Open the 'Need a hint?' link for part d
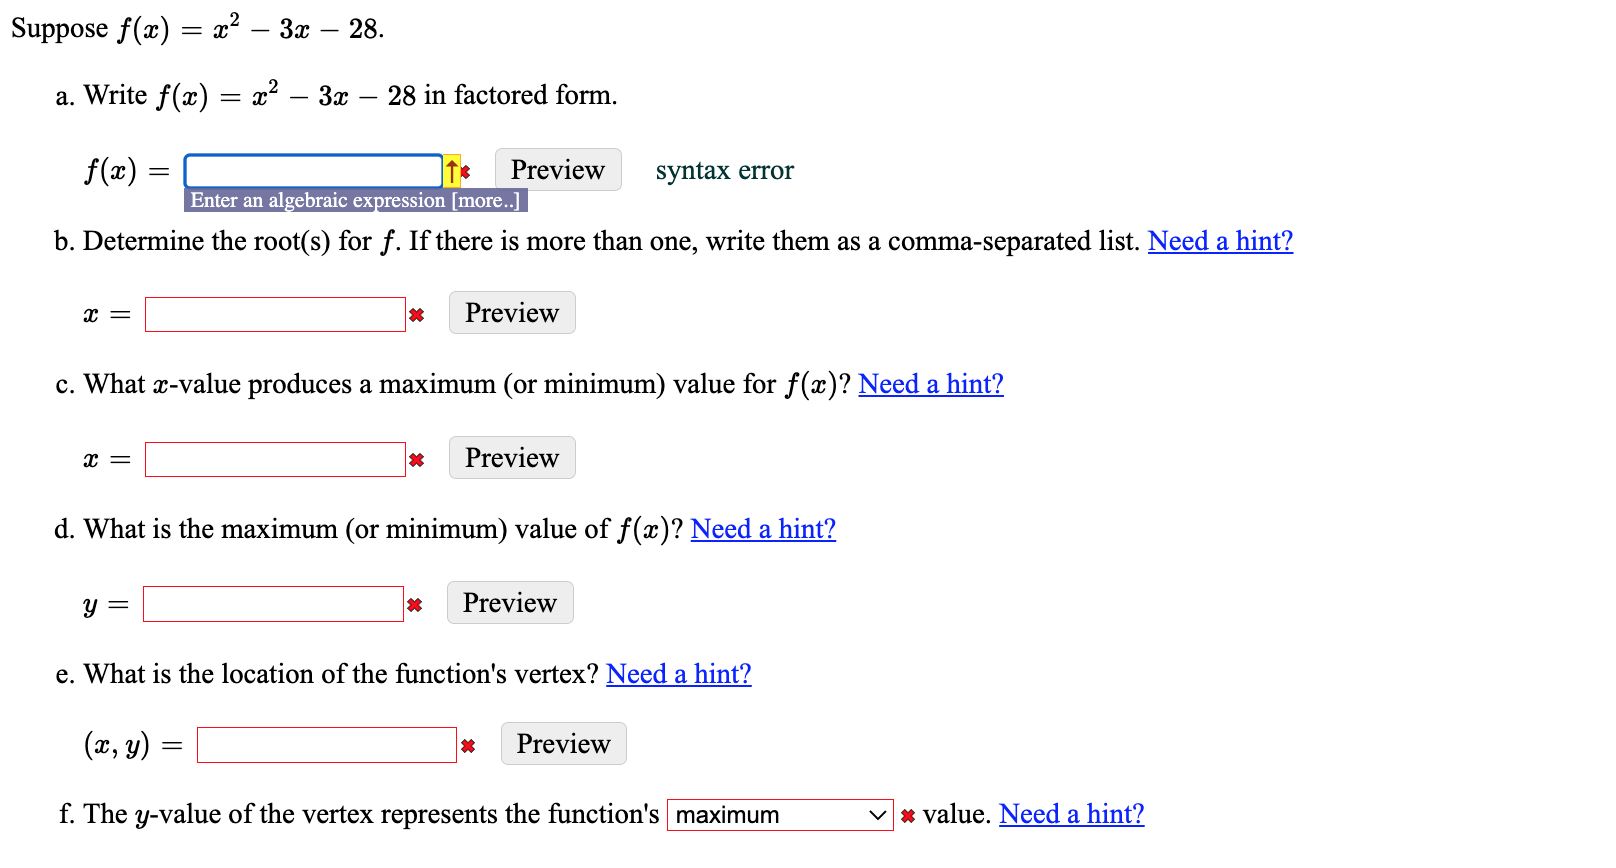 [x=763, y=529]
